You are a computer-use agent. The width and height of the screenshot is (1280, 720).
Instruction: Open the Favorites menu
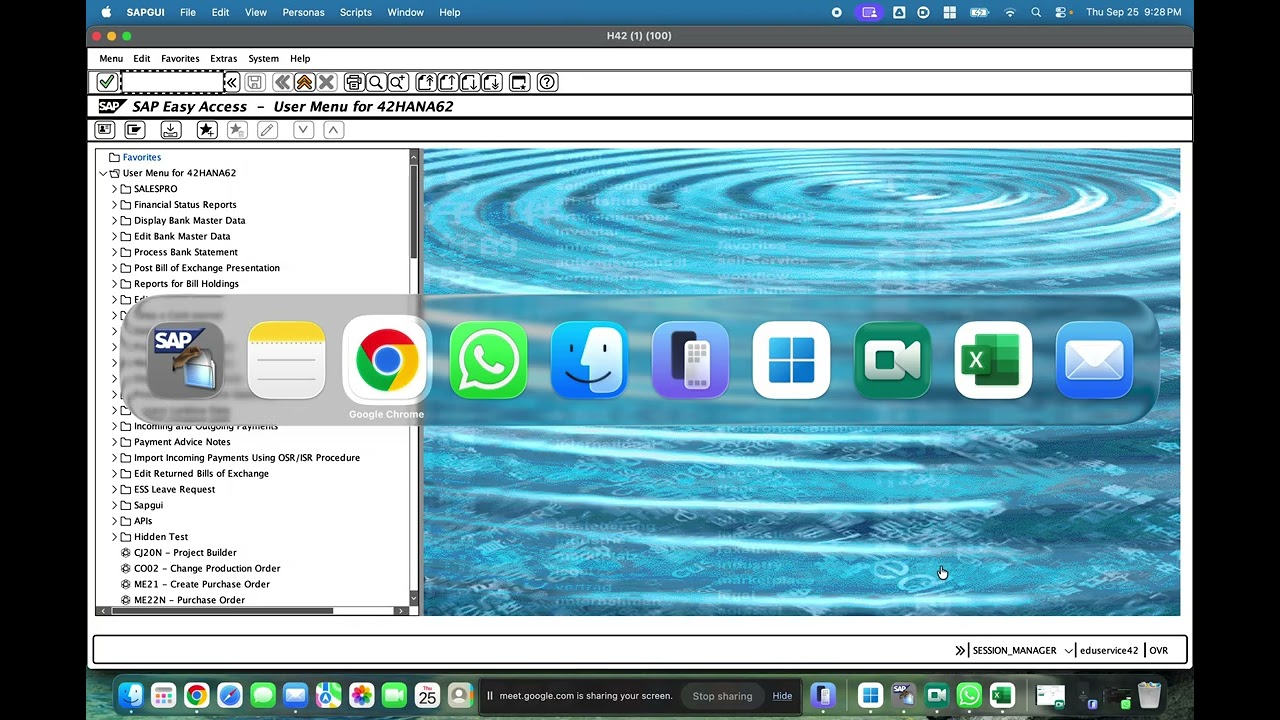180,58
